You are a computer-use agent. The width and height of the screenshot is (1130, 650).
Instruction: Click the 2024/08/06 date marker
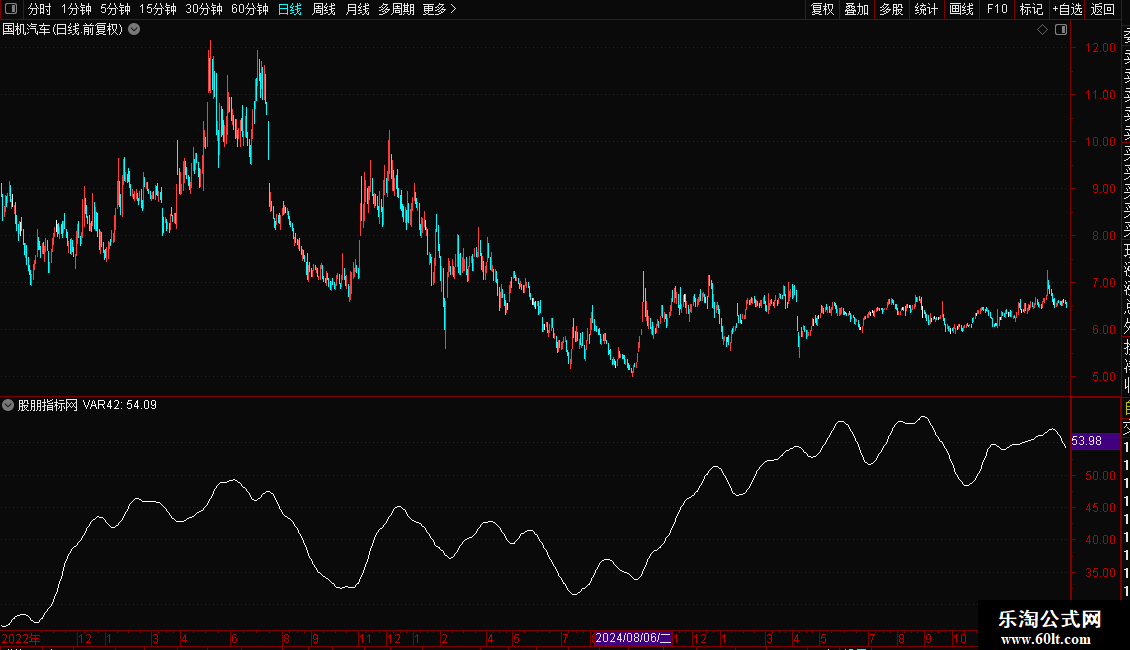click(633, 638)
